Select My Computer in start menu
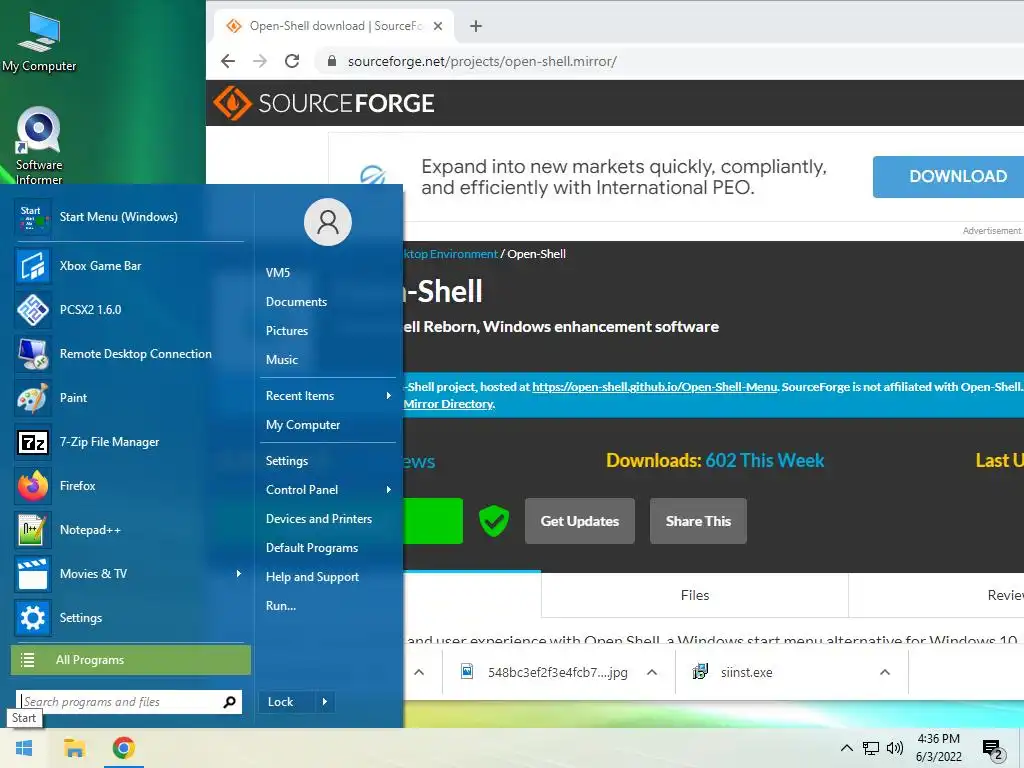This screenshot has width=1024, height=768. 302,425
